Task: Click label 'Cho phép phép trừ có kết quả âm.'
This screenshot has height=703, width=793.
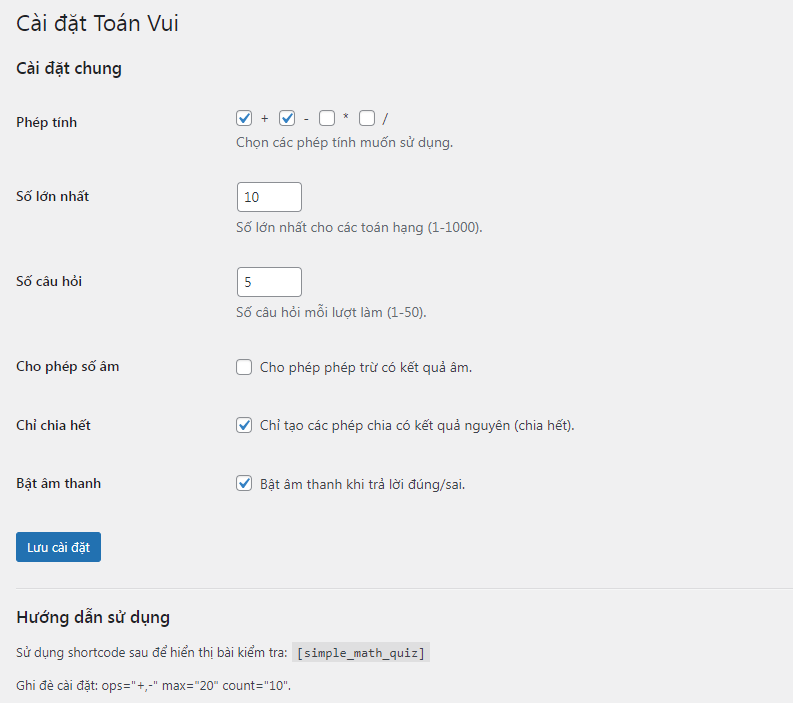Action: point(366,367)
